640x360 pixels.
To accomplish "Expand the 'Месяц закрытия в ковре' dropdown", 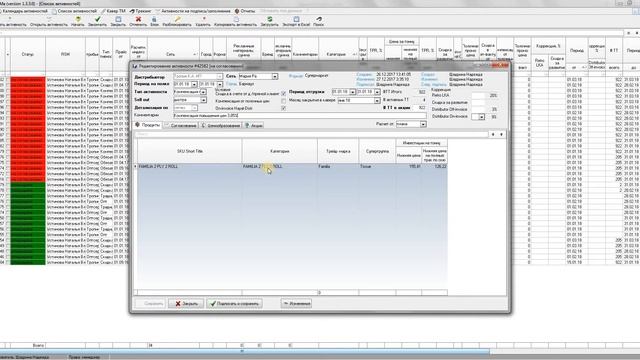I will [377, 100].
